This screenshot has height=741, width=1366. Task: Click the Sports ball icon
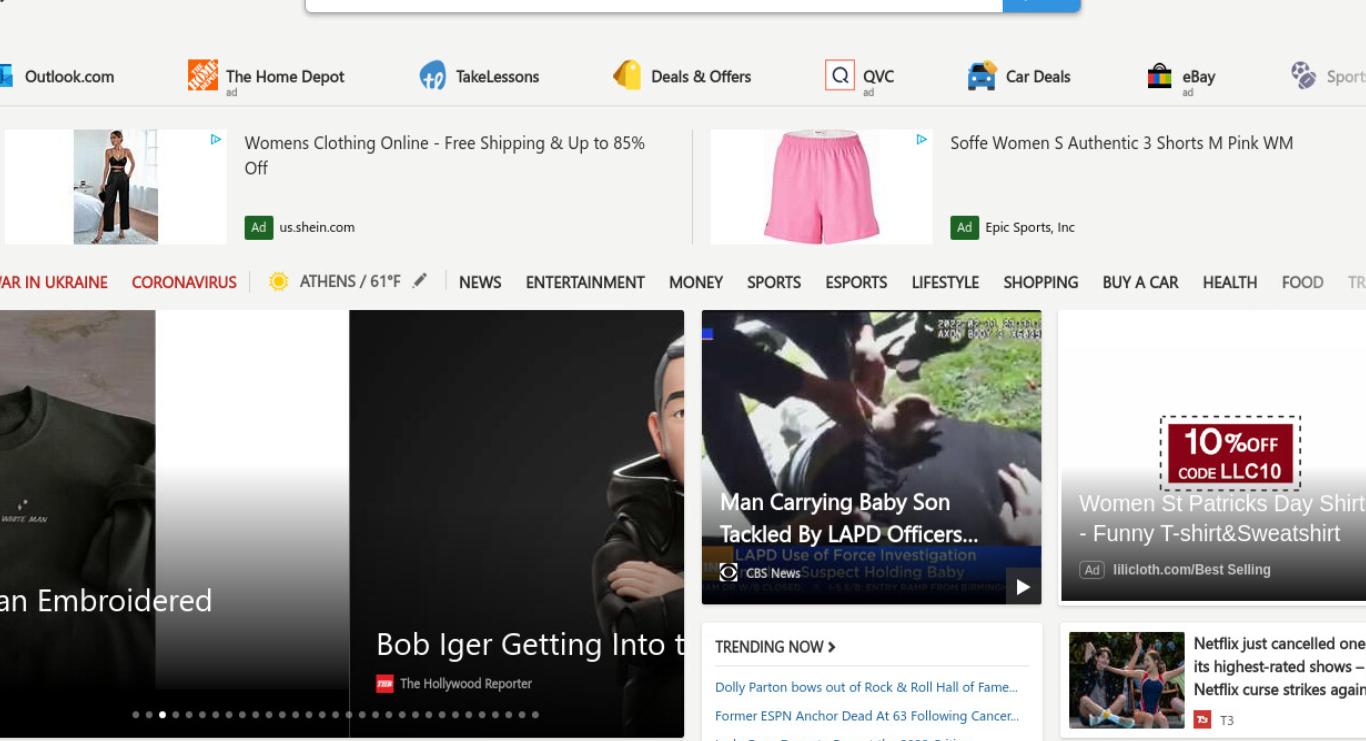(1304, 75)
